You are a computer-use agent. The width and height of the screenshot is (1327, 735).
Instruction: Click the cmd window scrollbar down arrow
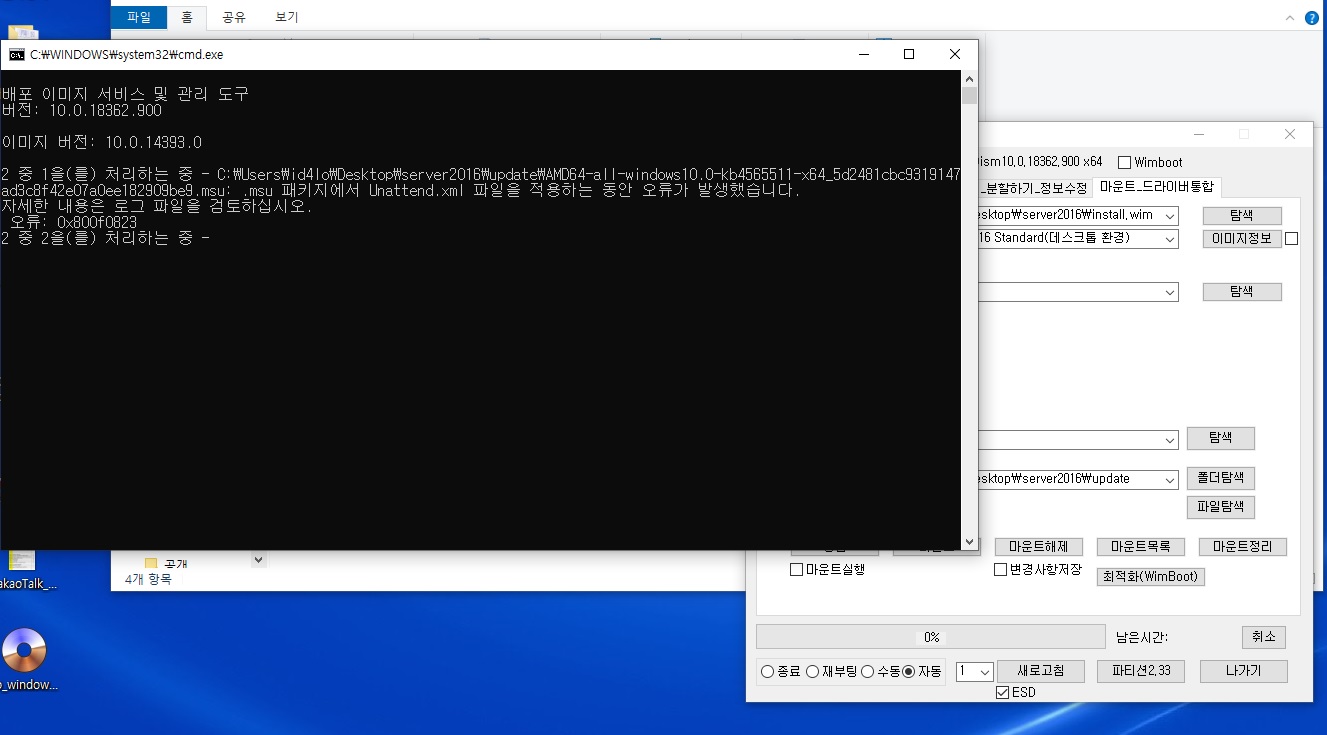pyautogui.click(x=969, y=541)
